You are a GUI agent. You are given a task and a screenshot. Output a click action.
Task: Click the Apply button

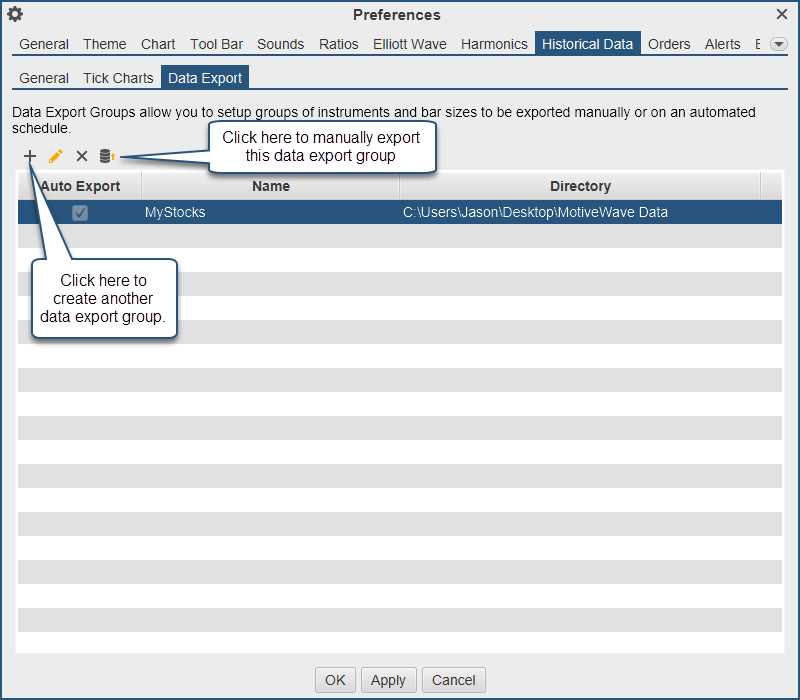coord(388,680)
